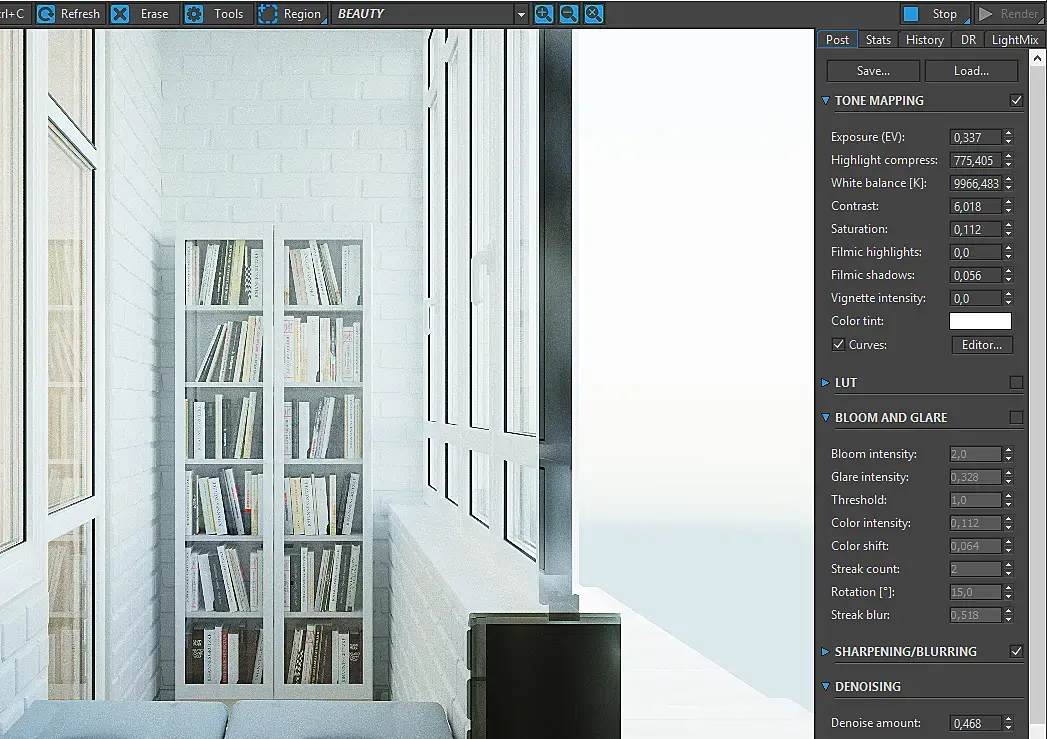
Task: Click the Stop button label
Action: (944, 14)
